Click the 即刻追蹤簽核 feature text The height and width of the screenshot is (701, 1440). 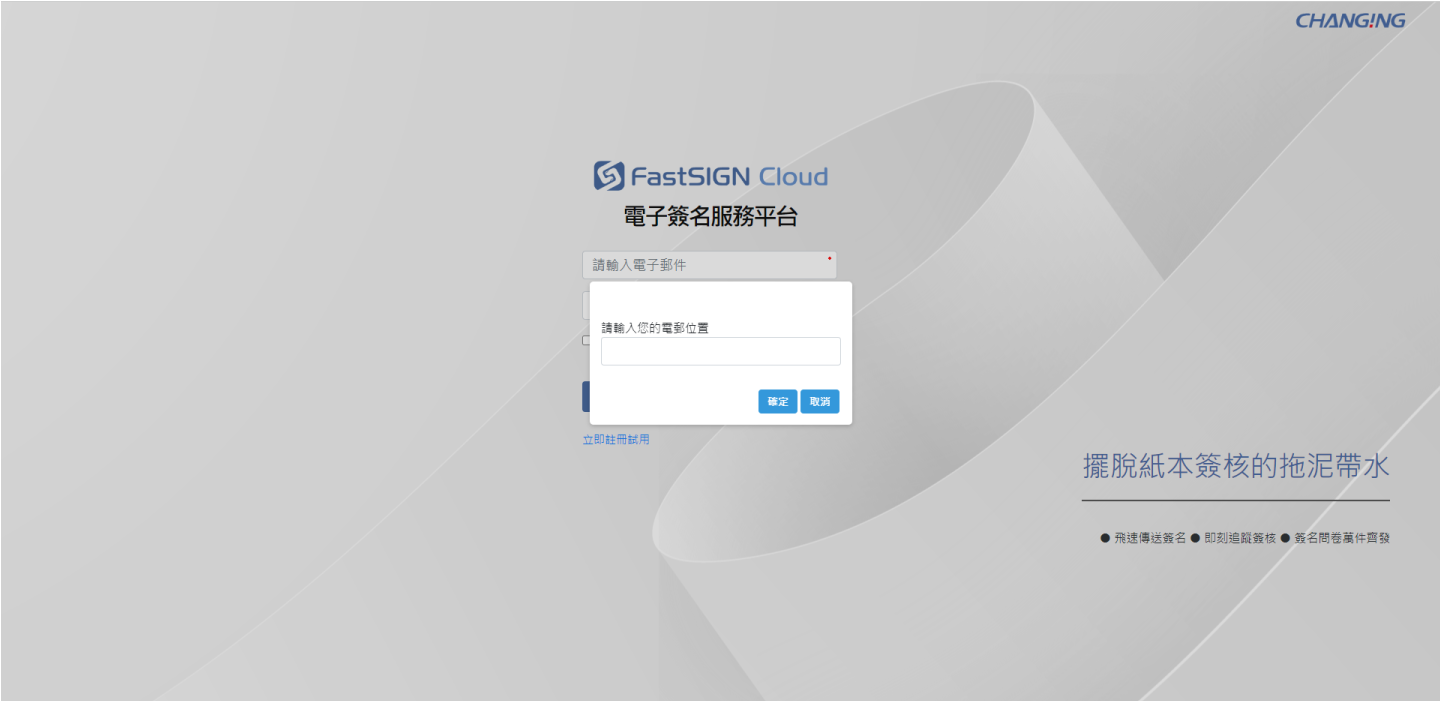[1240, 538]
